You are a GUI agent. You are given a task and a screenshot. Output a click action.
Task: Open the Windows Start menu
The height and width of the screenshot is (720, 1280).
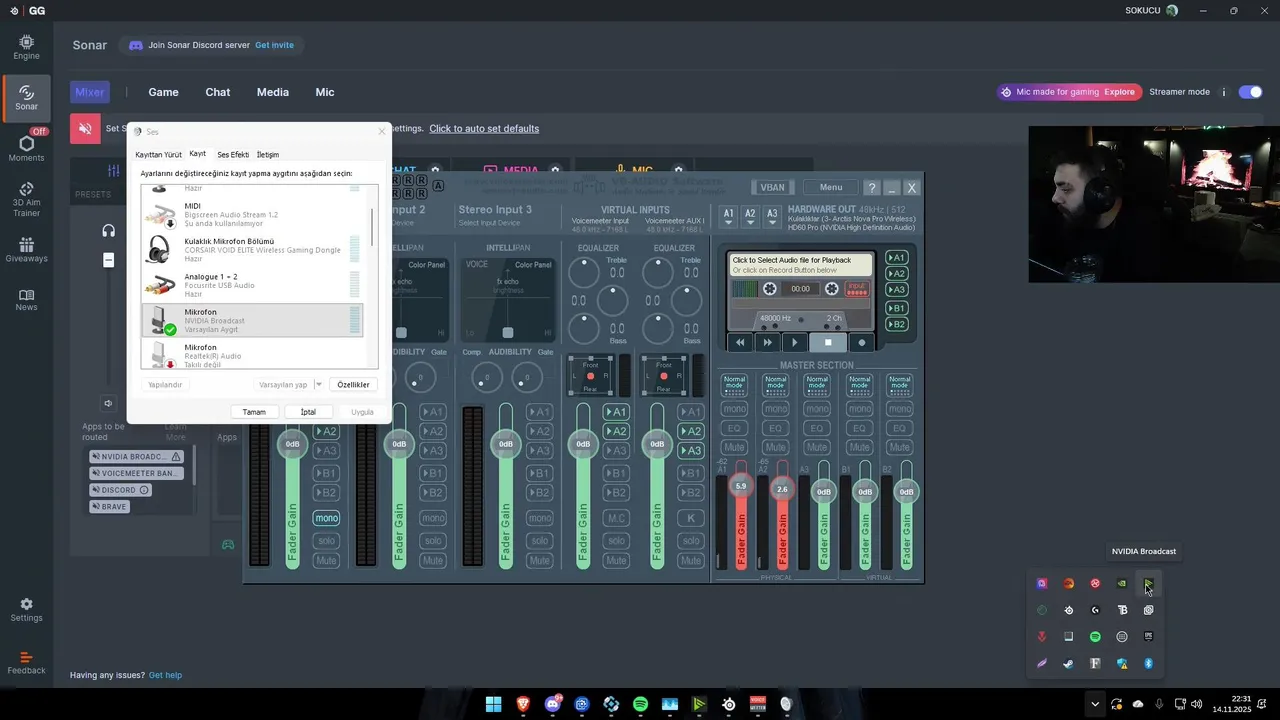pyautogui.click(x=493, y=704)
